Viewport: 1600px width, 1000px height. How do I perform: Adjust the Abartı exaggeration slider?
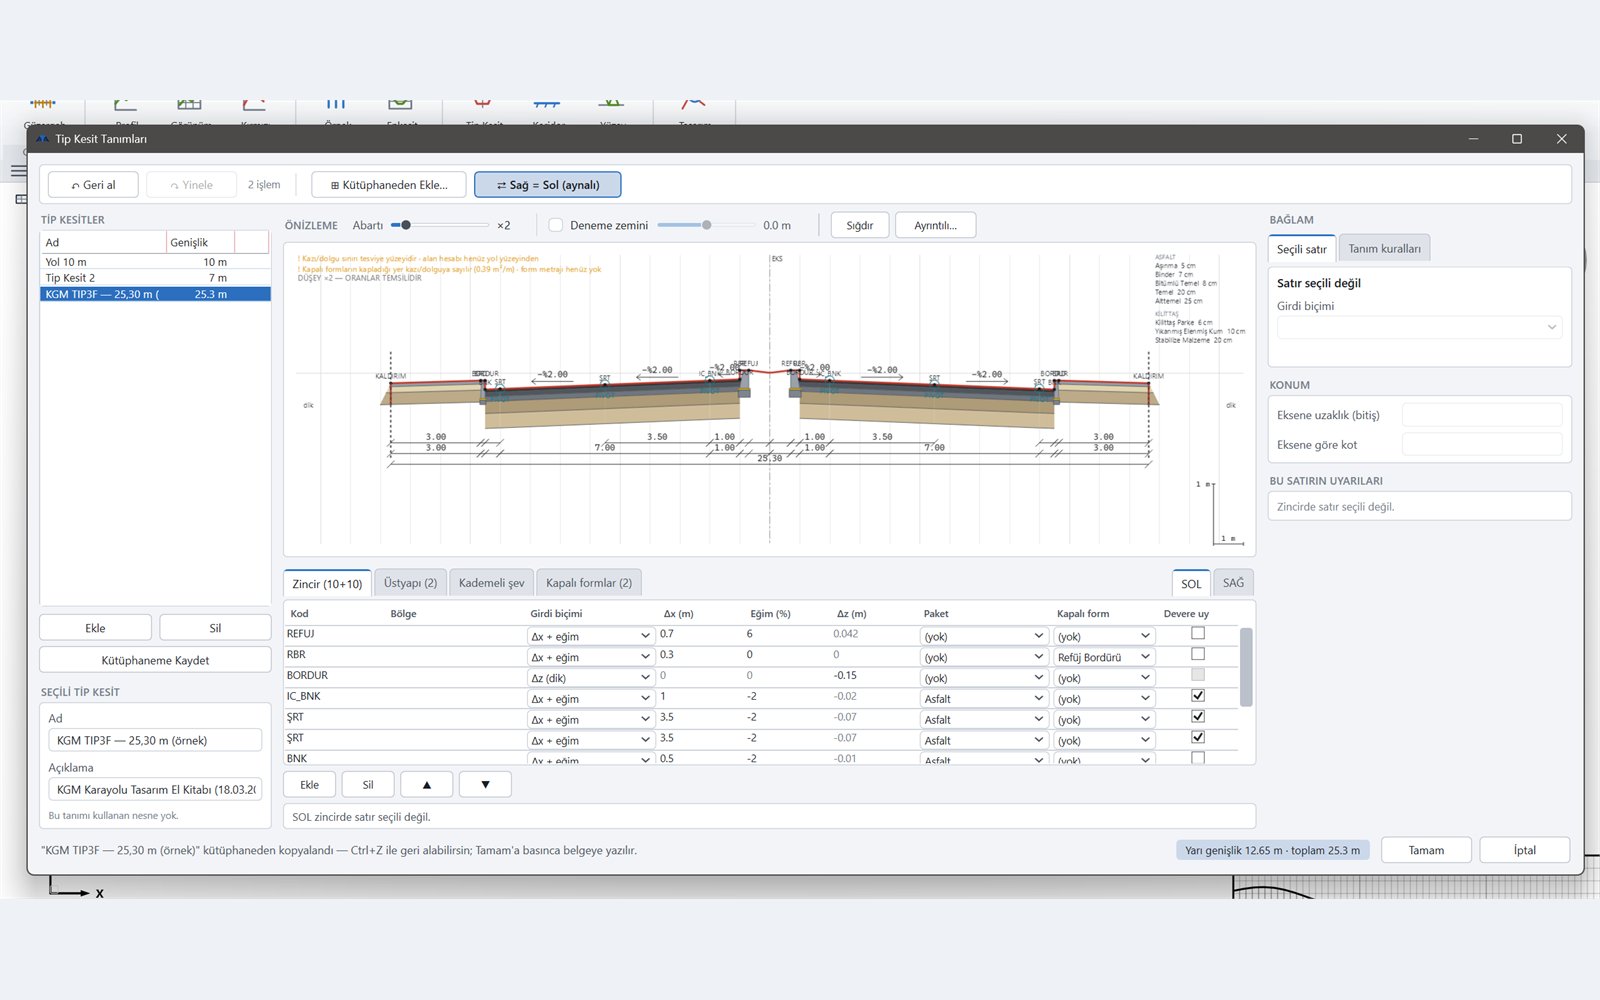click(440, 225)
